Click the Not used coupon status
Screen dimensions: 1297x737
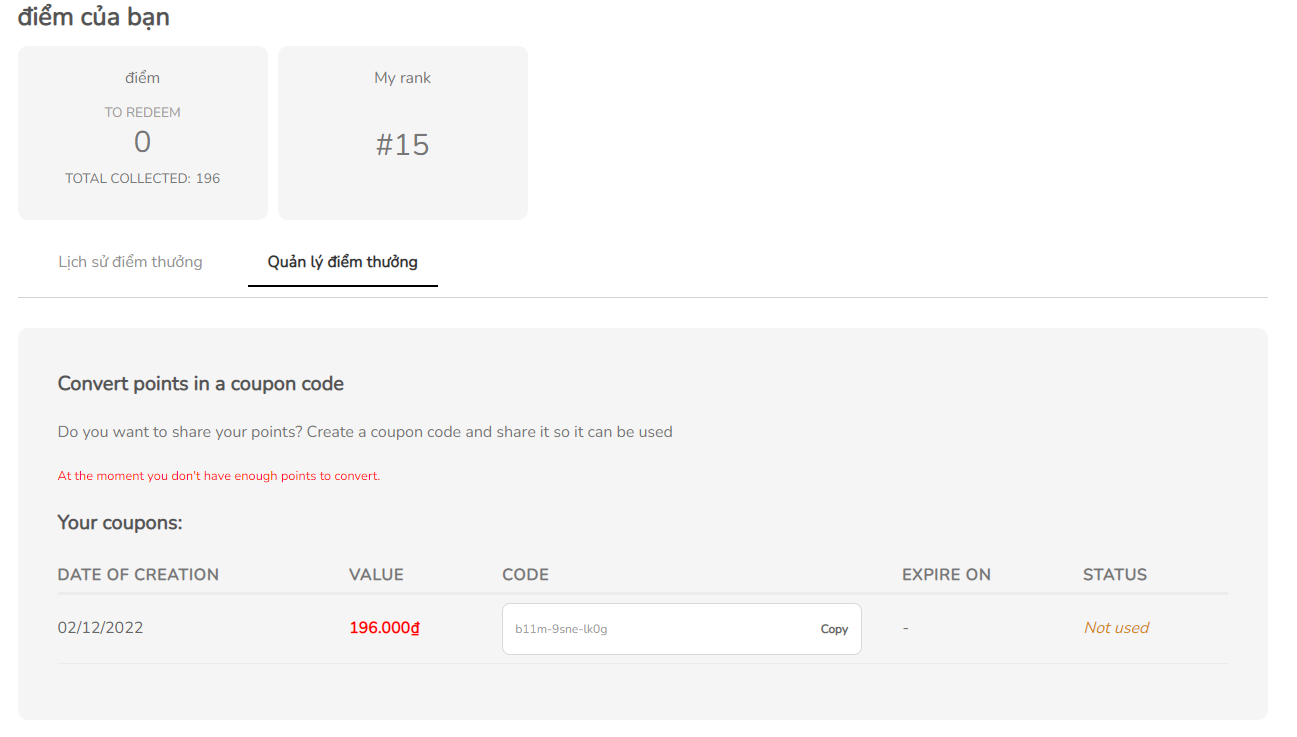coord(1116,628)
